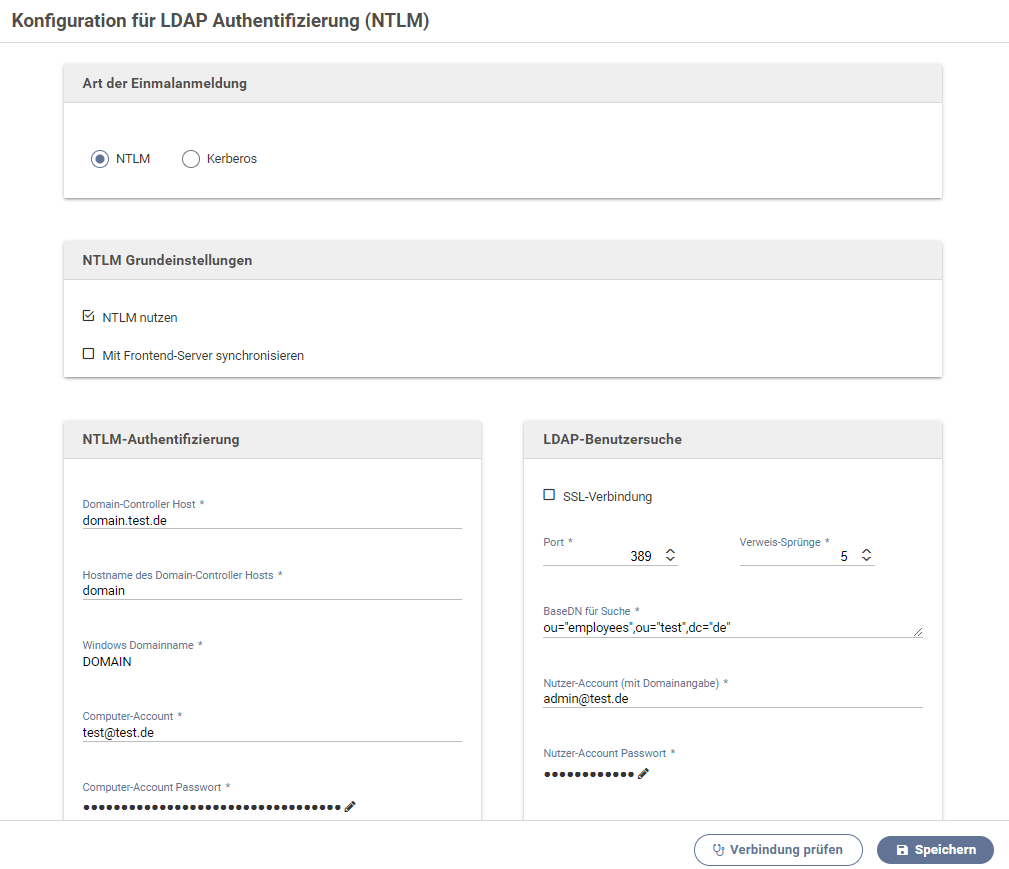Click the BaseDN für Suche textarea

pos(727,628)
